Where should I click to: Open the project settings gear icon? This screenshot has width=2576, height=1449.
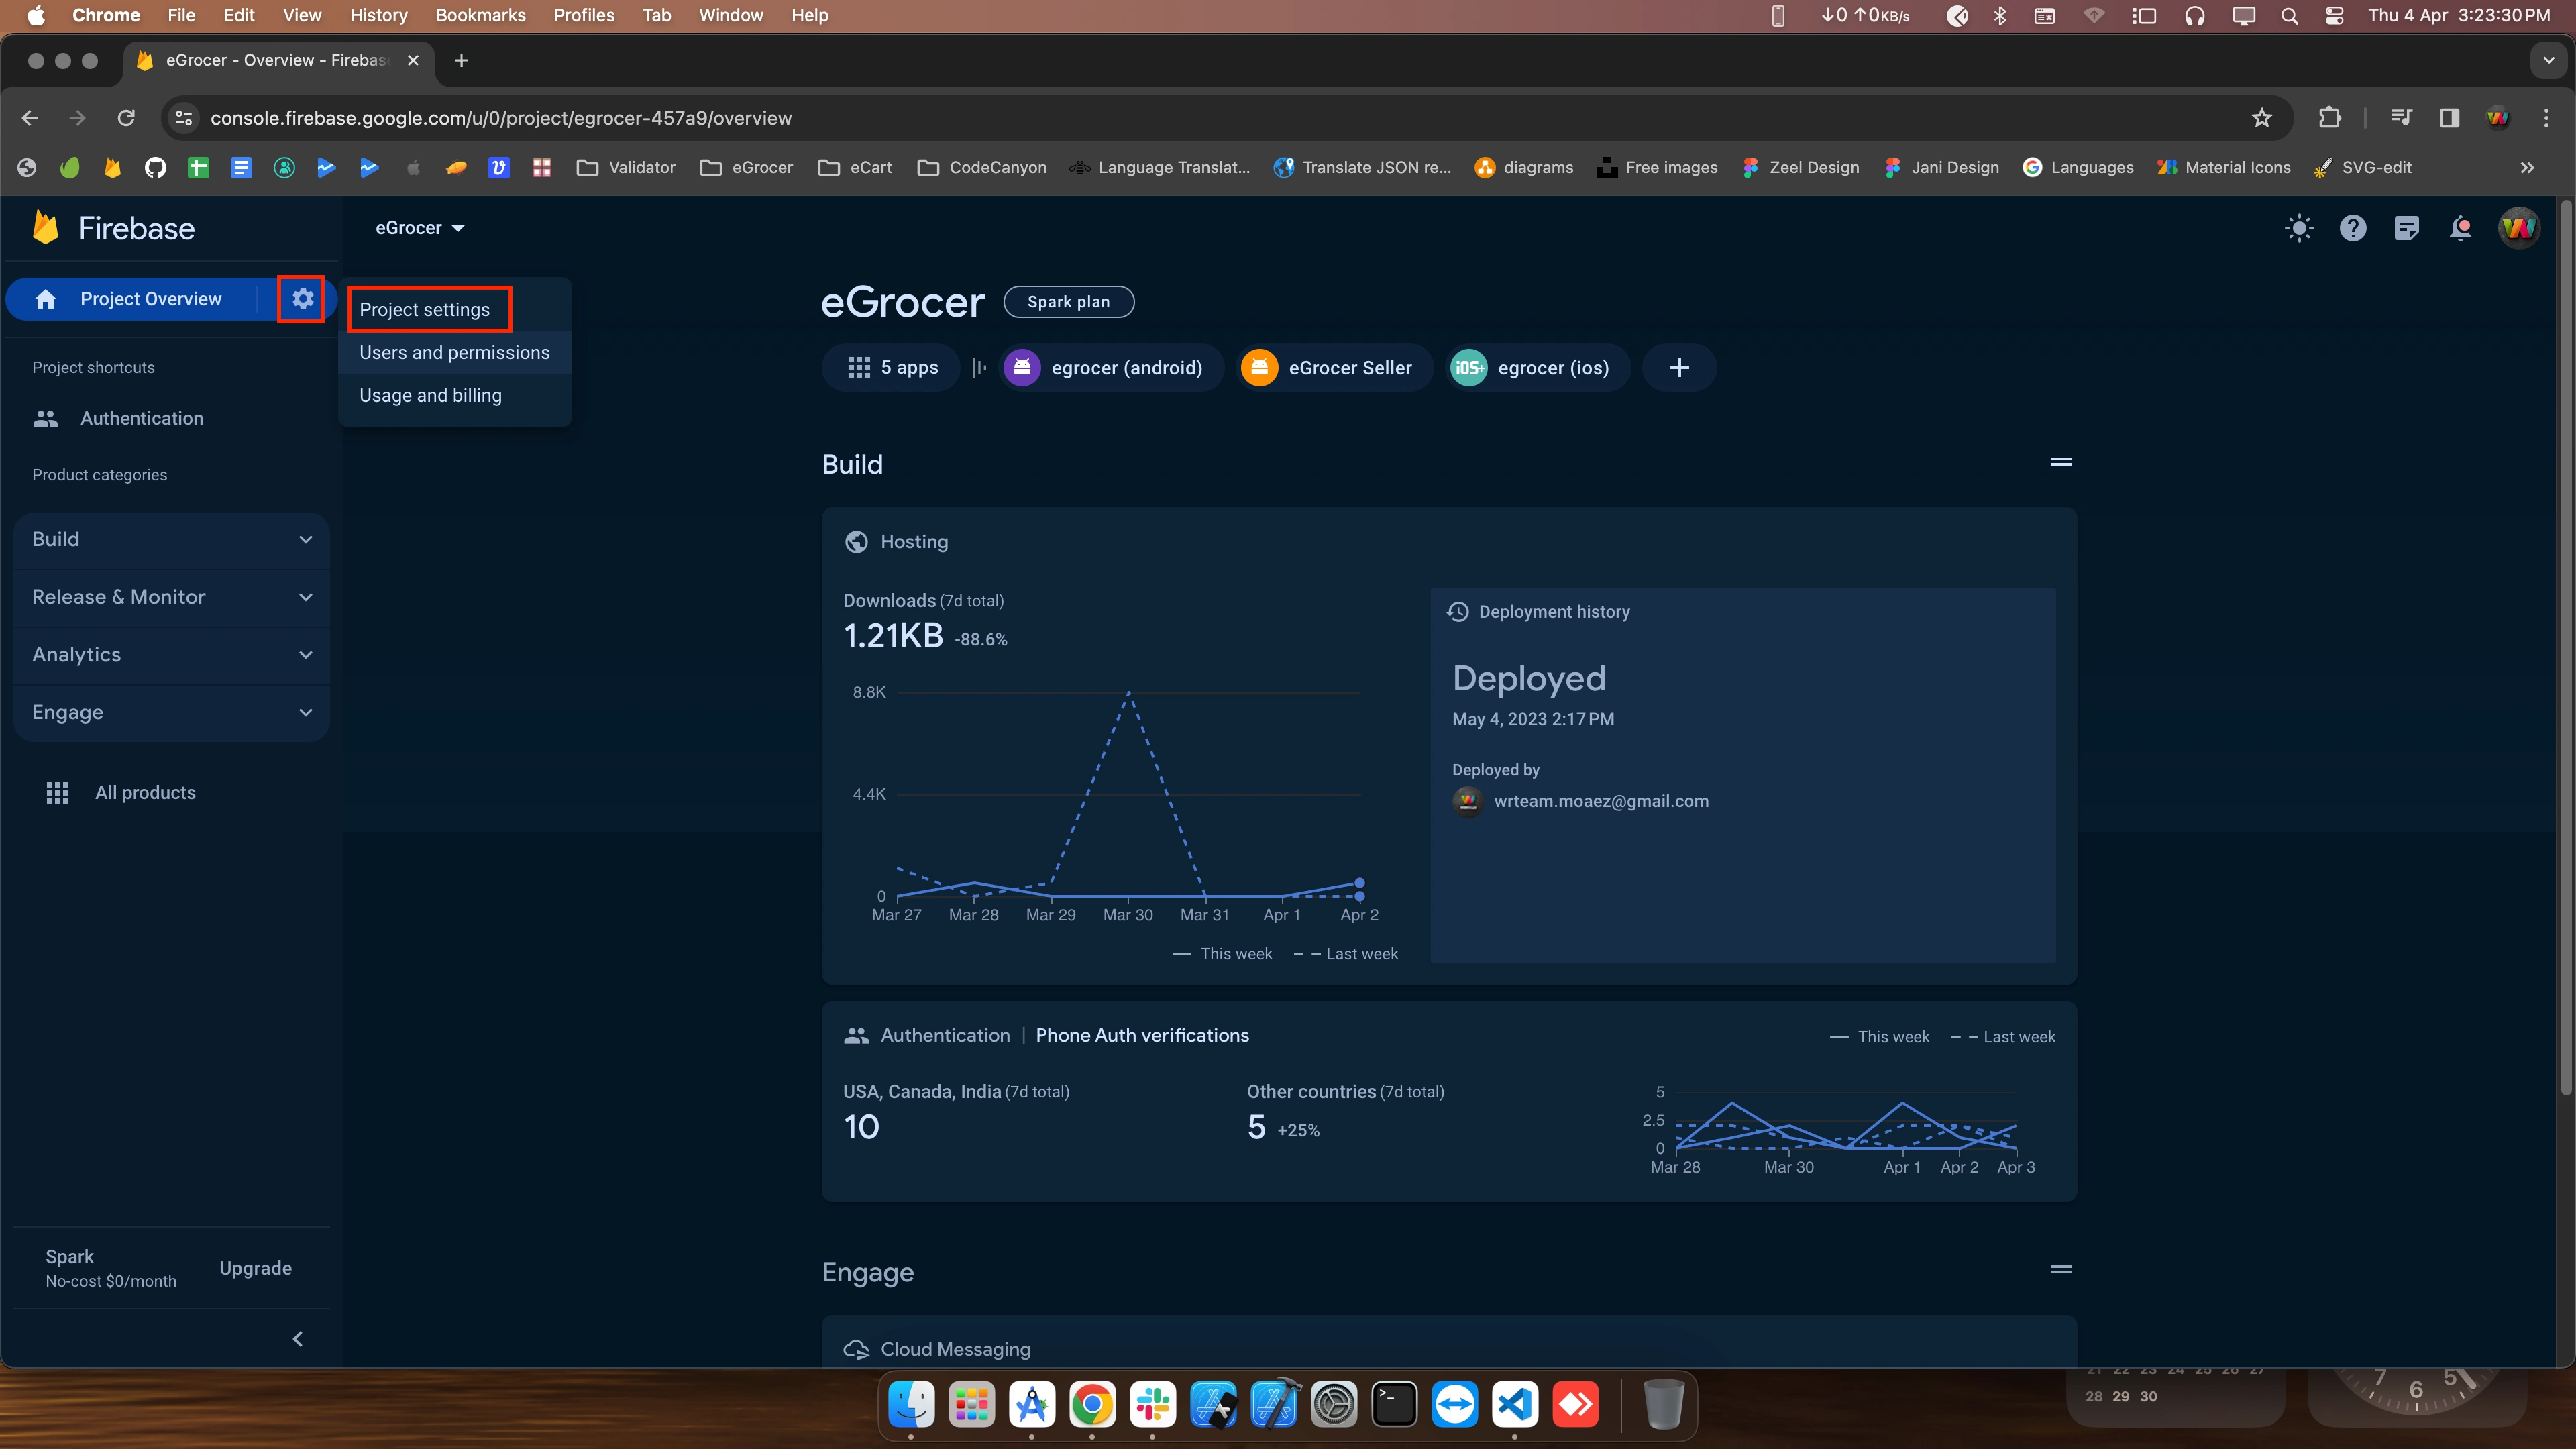point(302,298)
